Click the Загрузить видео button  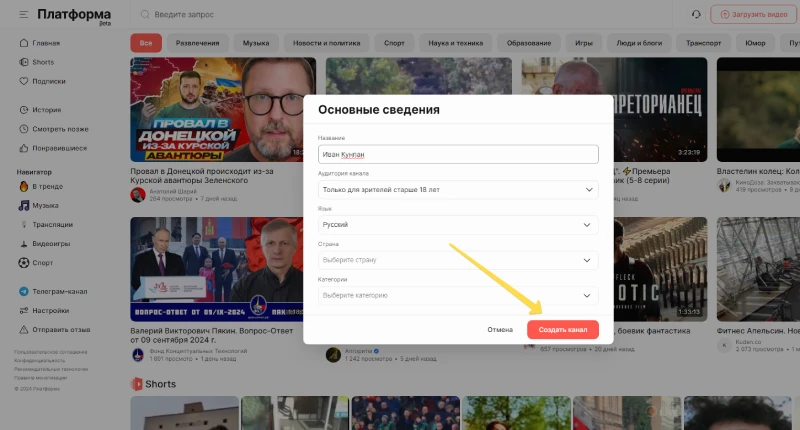[753, 14]
